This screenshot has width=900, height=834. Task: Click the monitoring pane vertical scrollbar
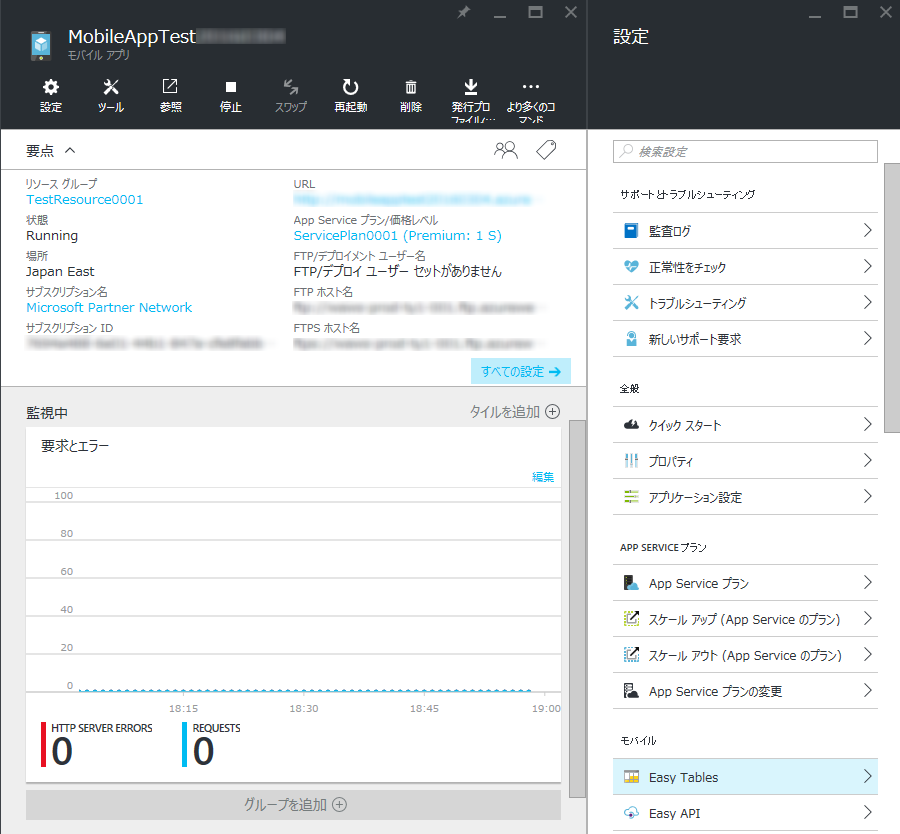pos(577,608)
